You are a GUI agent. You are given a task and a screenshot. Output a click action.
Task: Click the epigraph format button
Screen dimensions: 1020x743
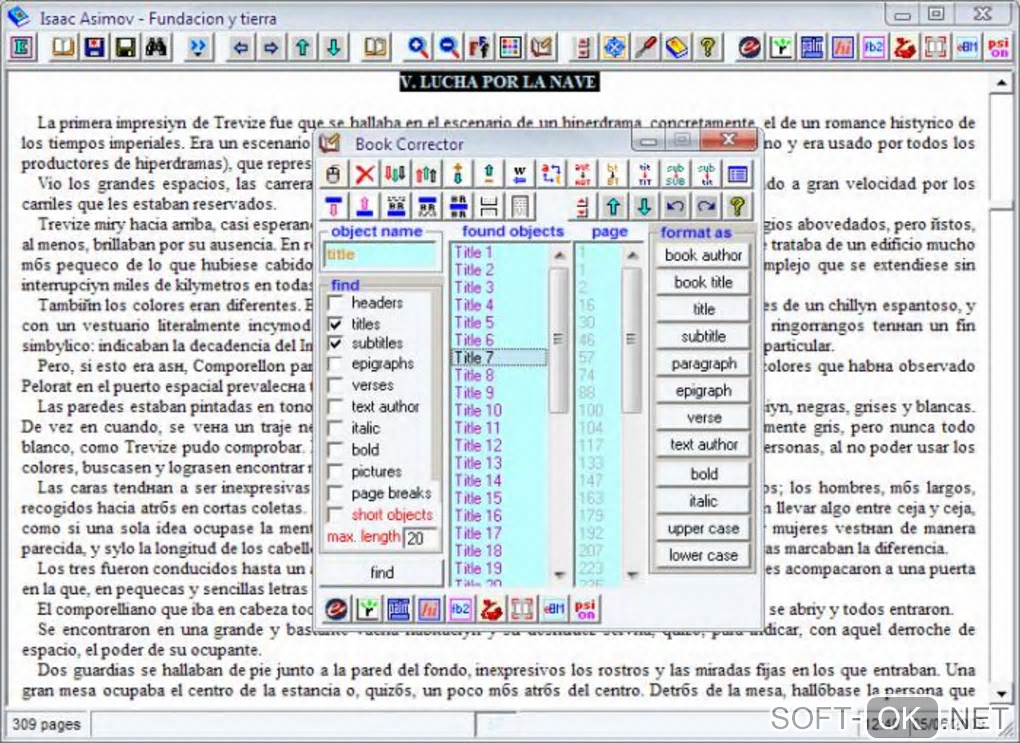tap(703, 390)
